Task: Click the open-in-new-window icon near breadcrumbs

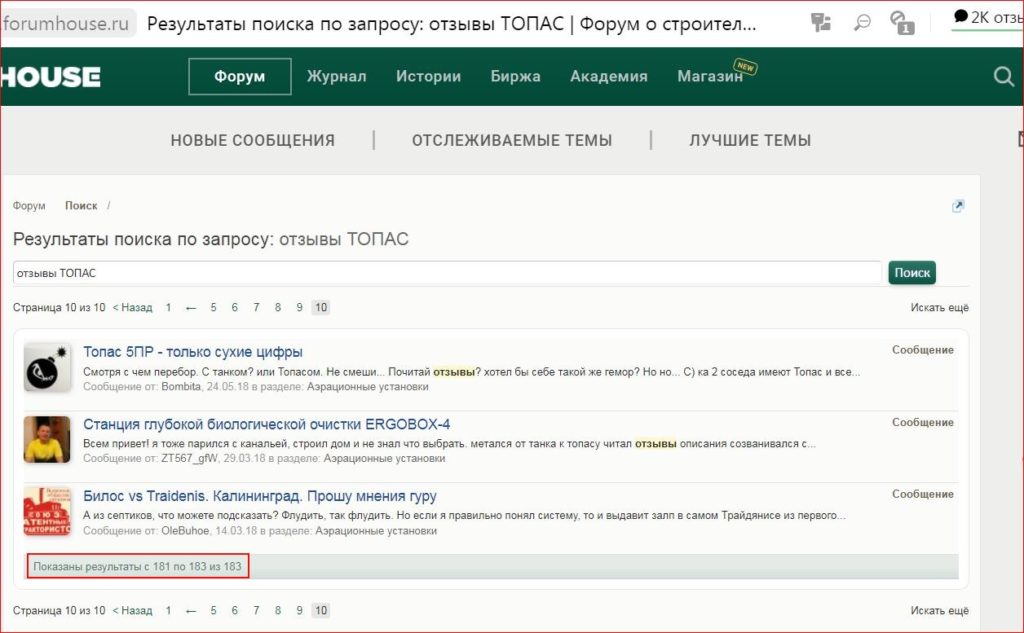Action: (957, 206)
